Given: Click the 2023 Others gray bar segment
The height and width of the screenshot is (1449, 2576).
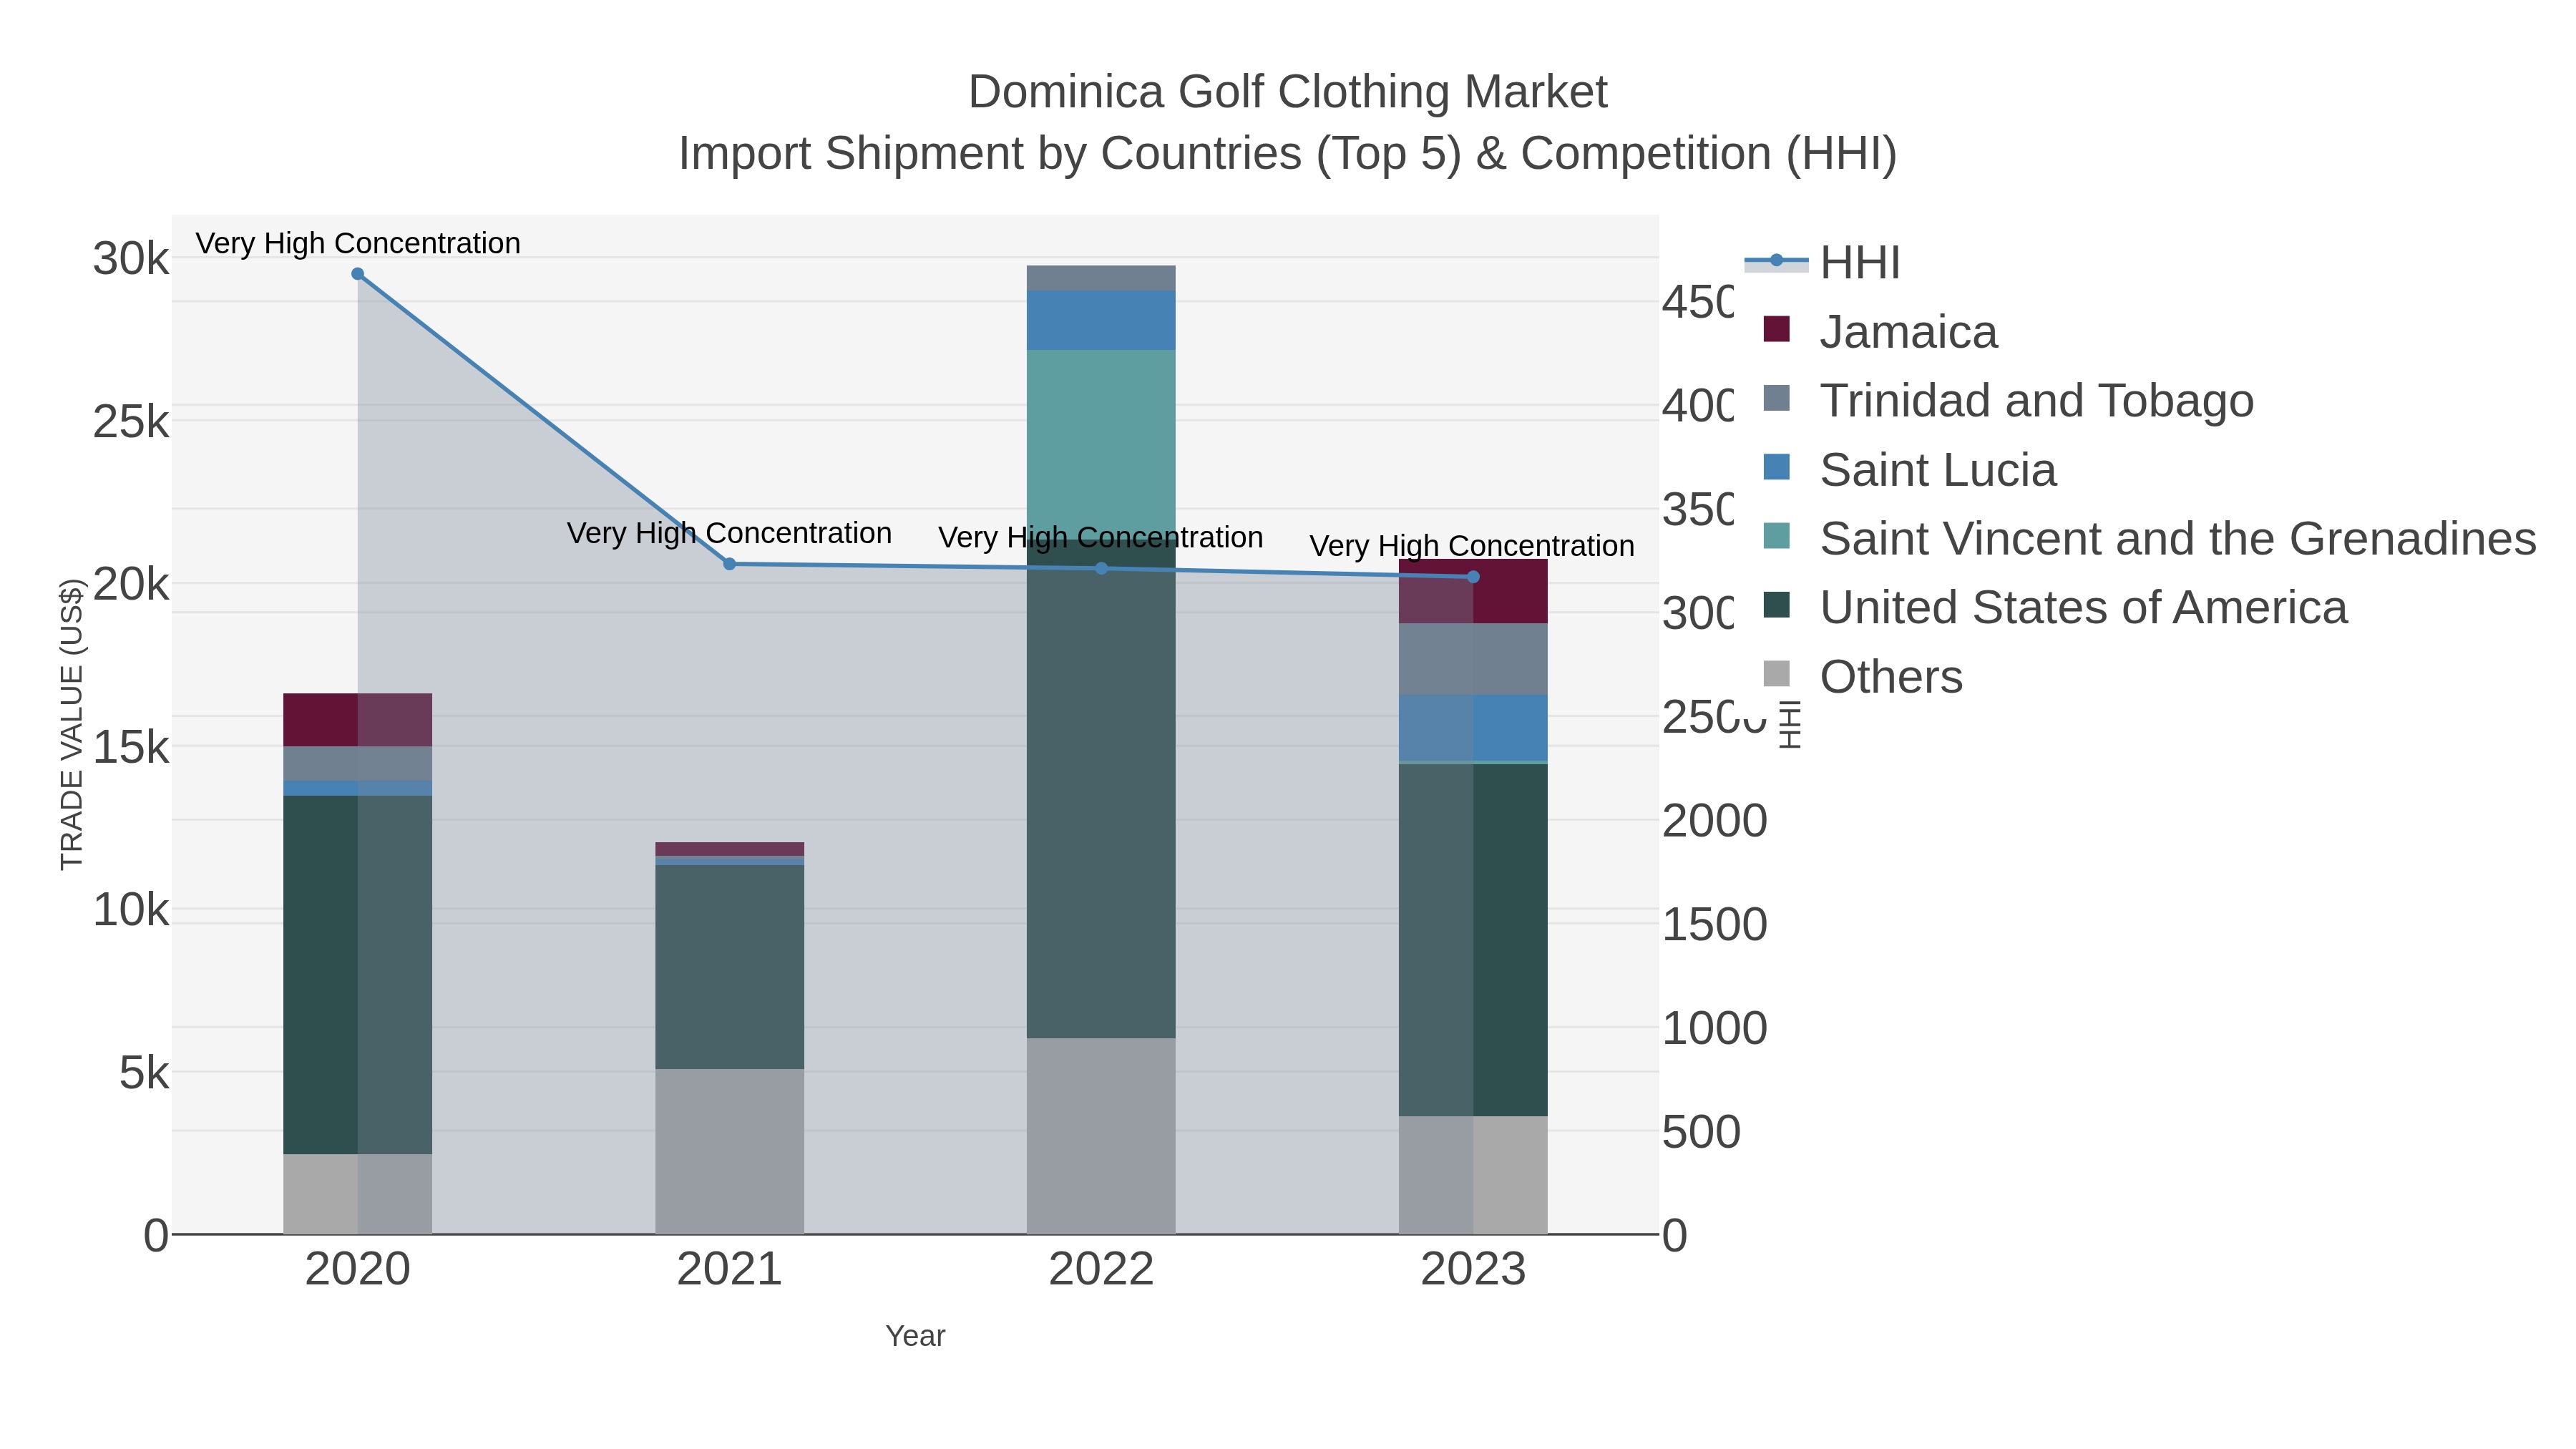Looking at the screenshot, I should click(x=1473, y=1175).
